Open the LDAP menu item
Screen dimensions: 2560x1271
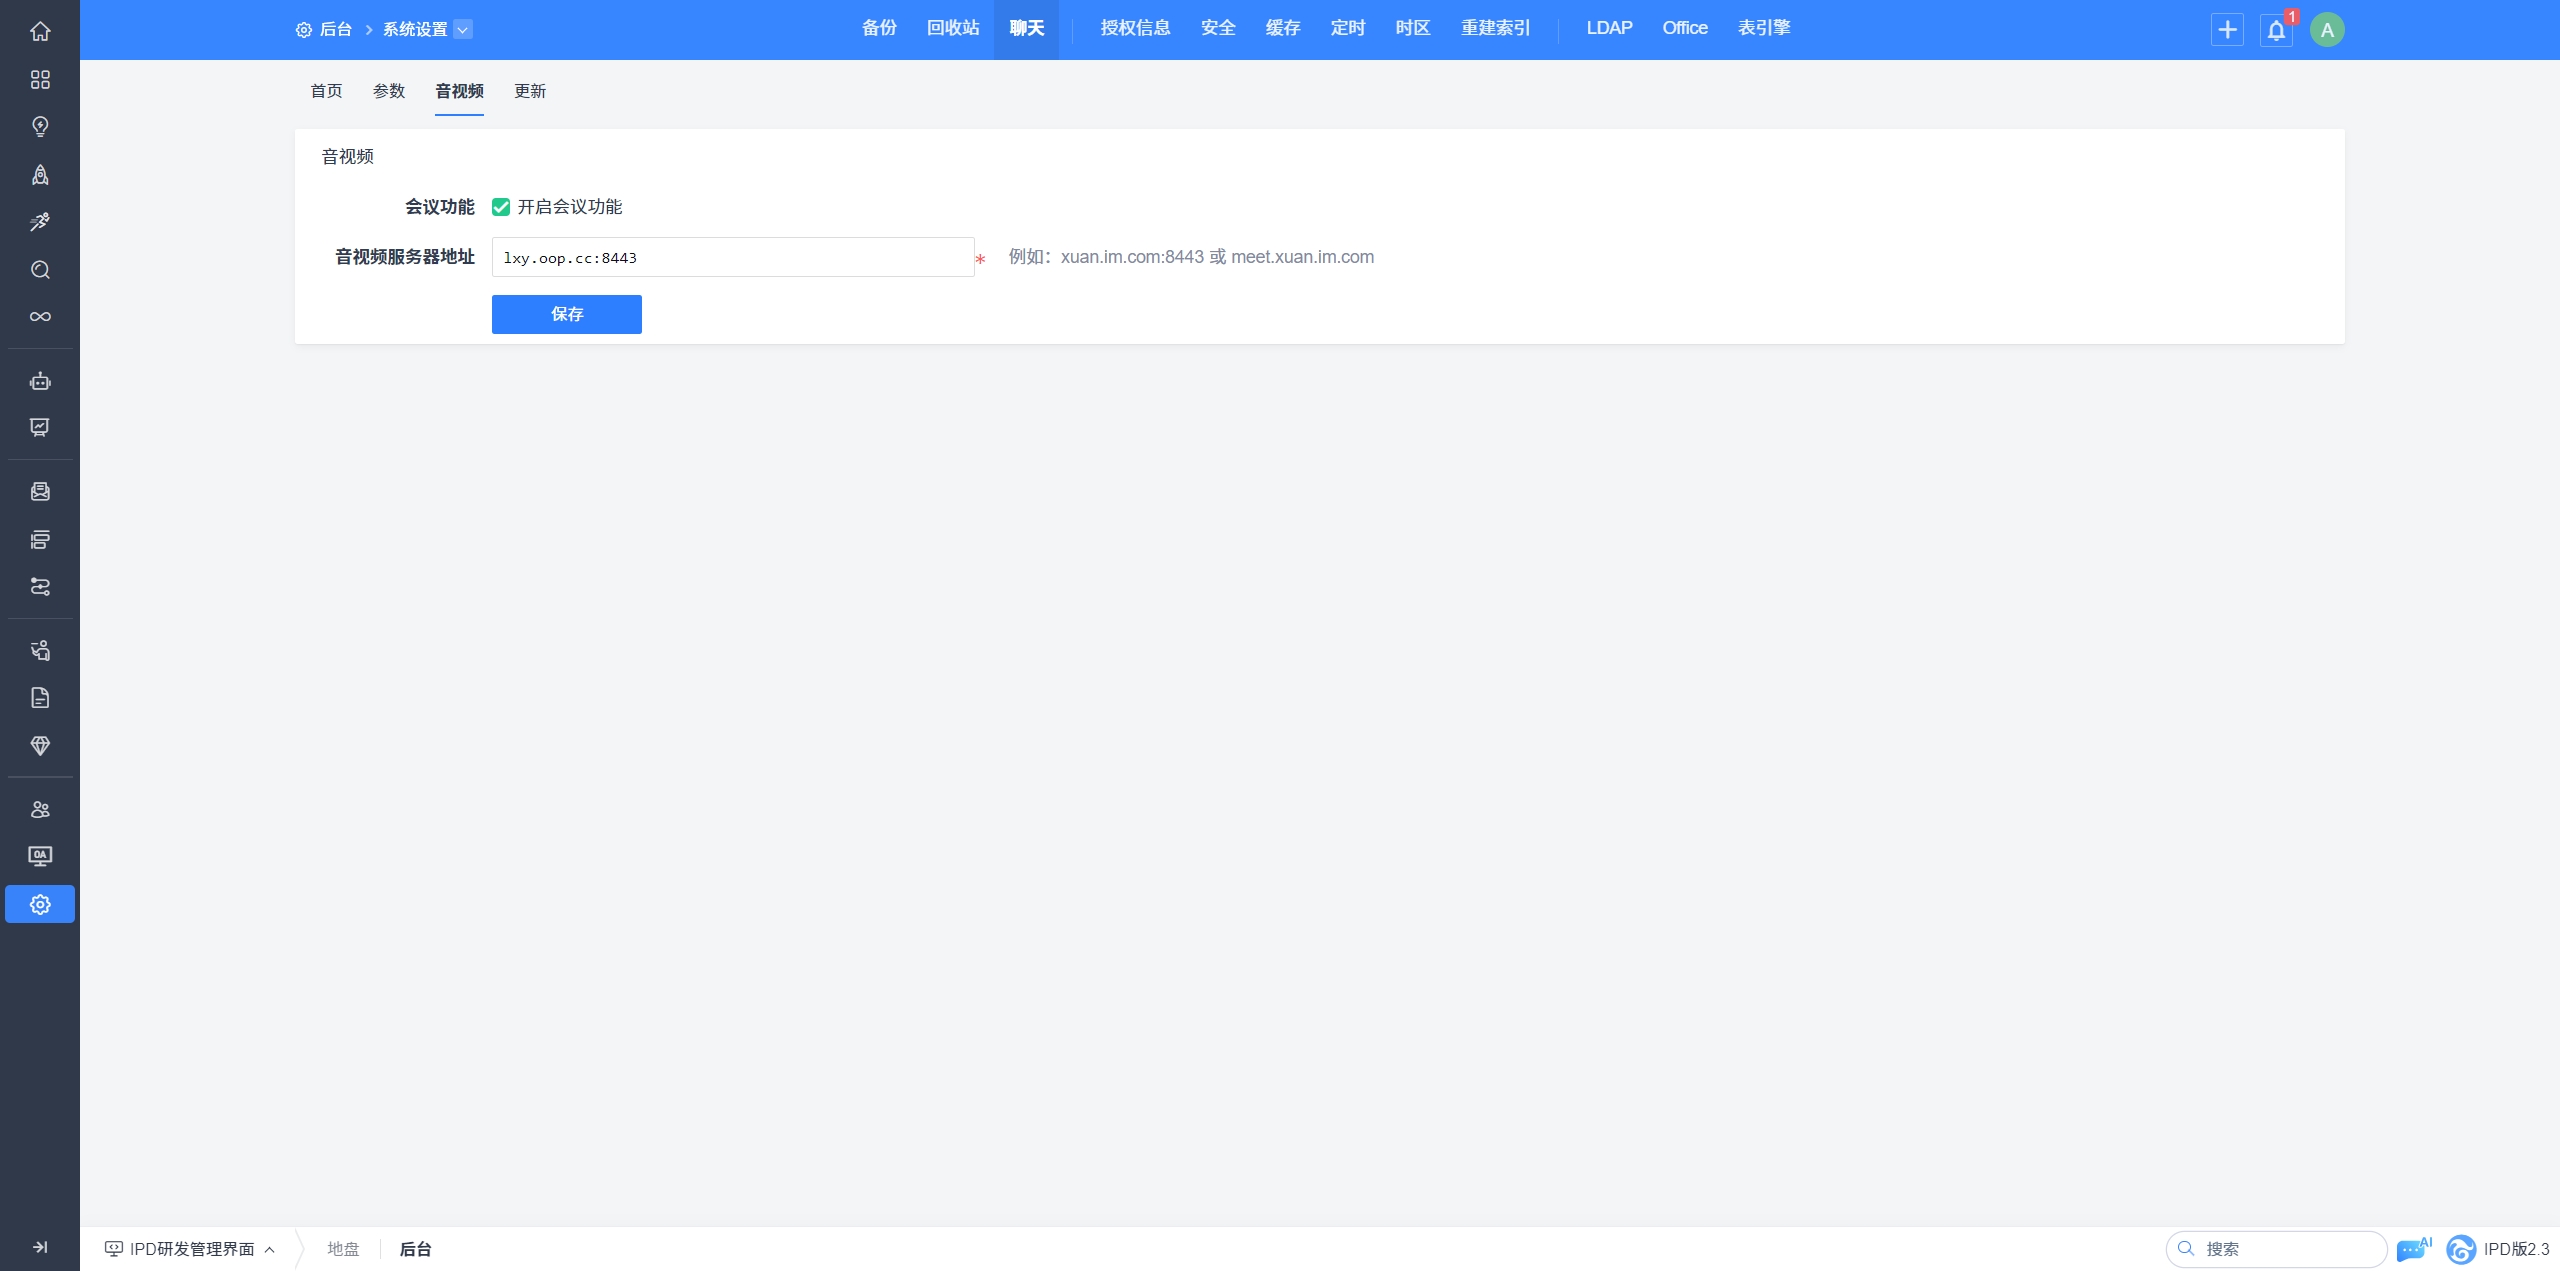[x=1609, y=28]
